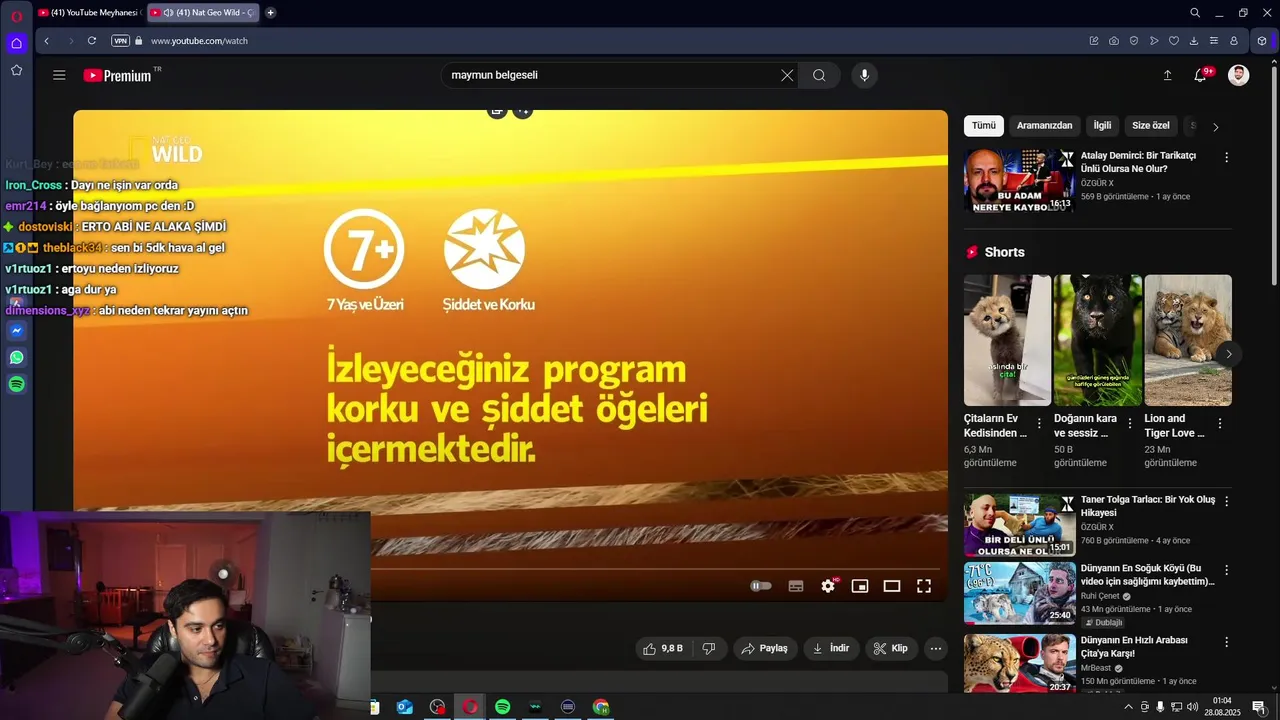
Task: Open Opera sidebar bookmarks star
Action: click(16, 70)
